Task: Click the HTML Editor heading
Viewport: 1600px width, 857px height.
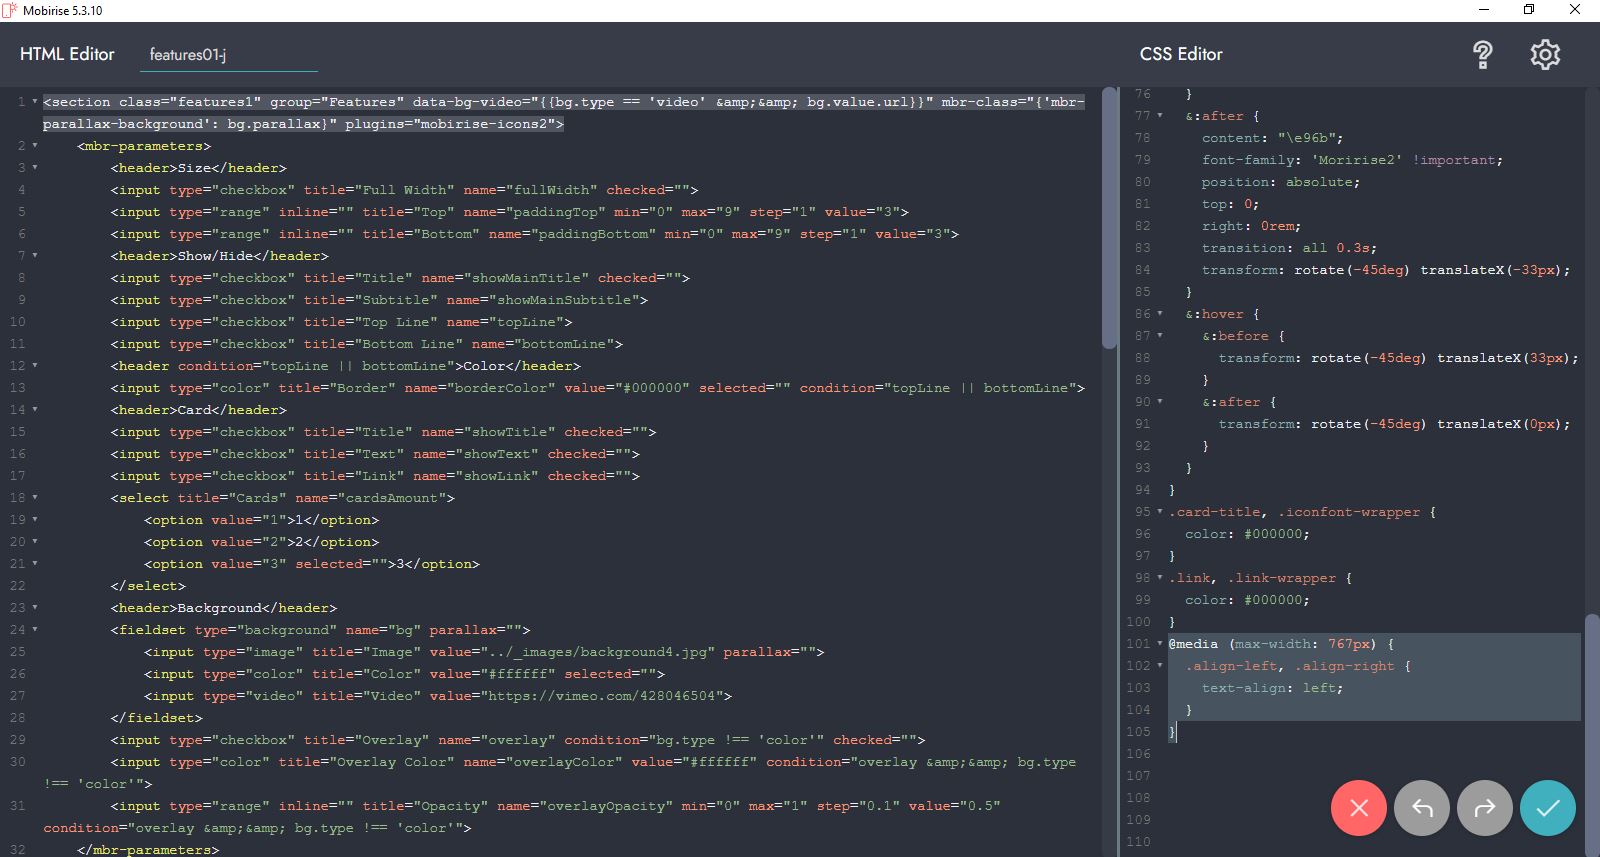Action: 67,54
